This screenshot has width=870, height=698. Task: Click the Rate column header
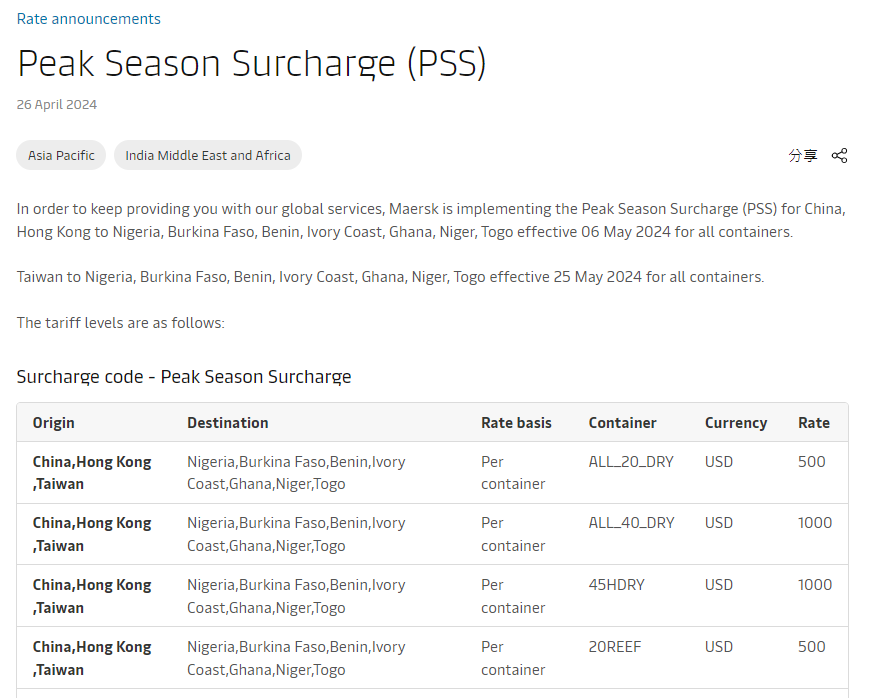(814, 423)
